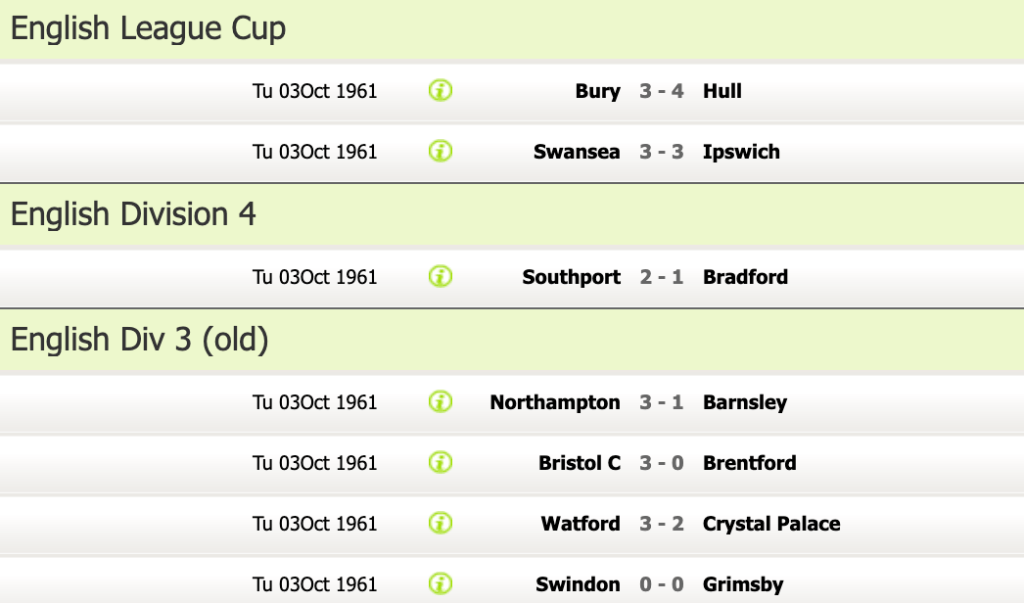The image size is (1024, 603).
Task: Open the Hull team page
Action: (722, 91)
